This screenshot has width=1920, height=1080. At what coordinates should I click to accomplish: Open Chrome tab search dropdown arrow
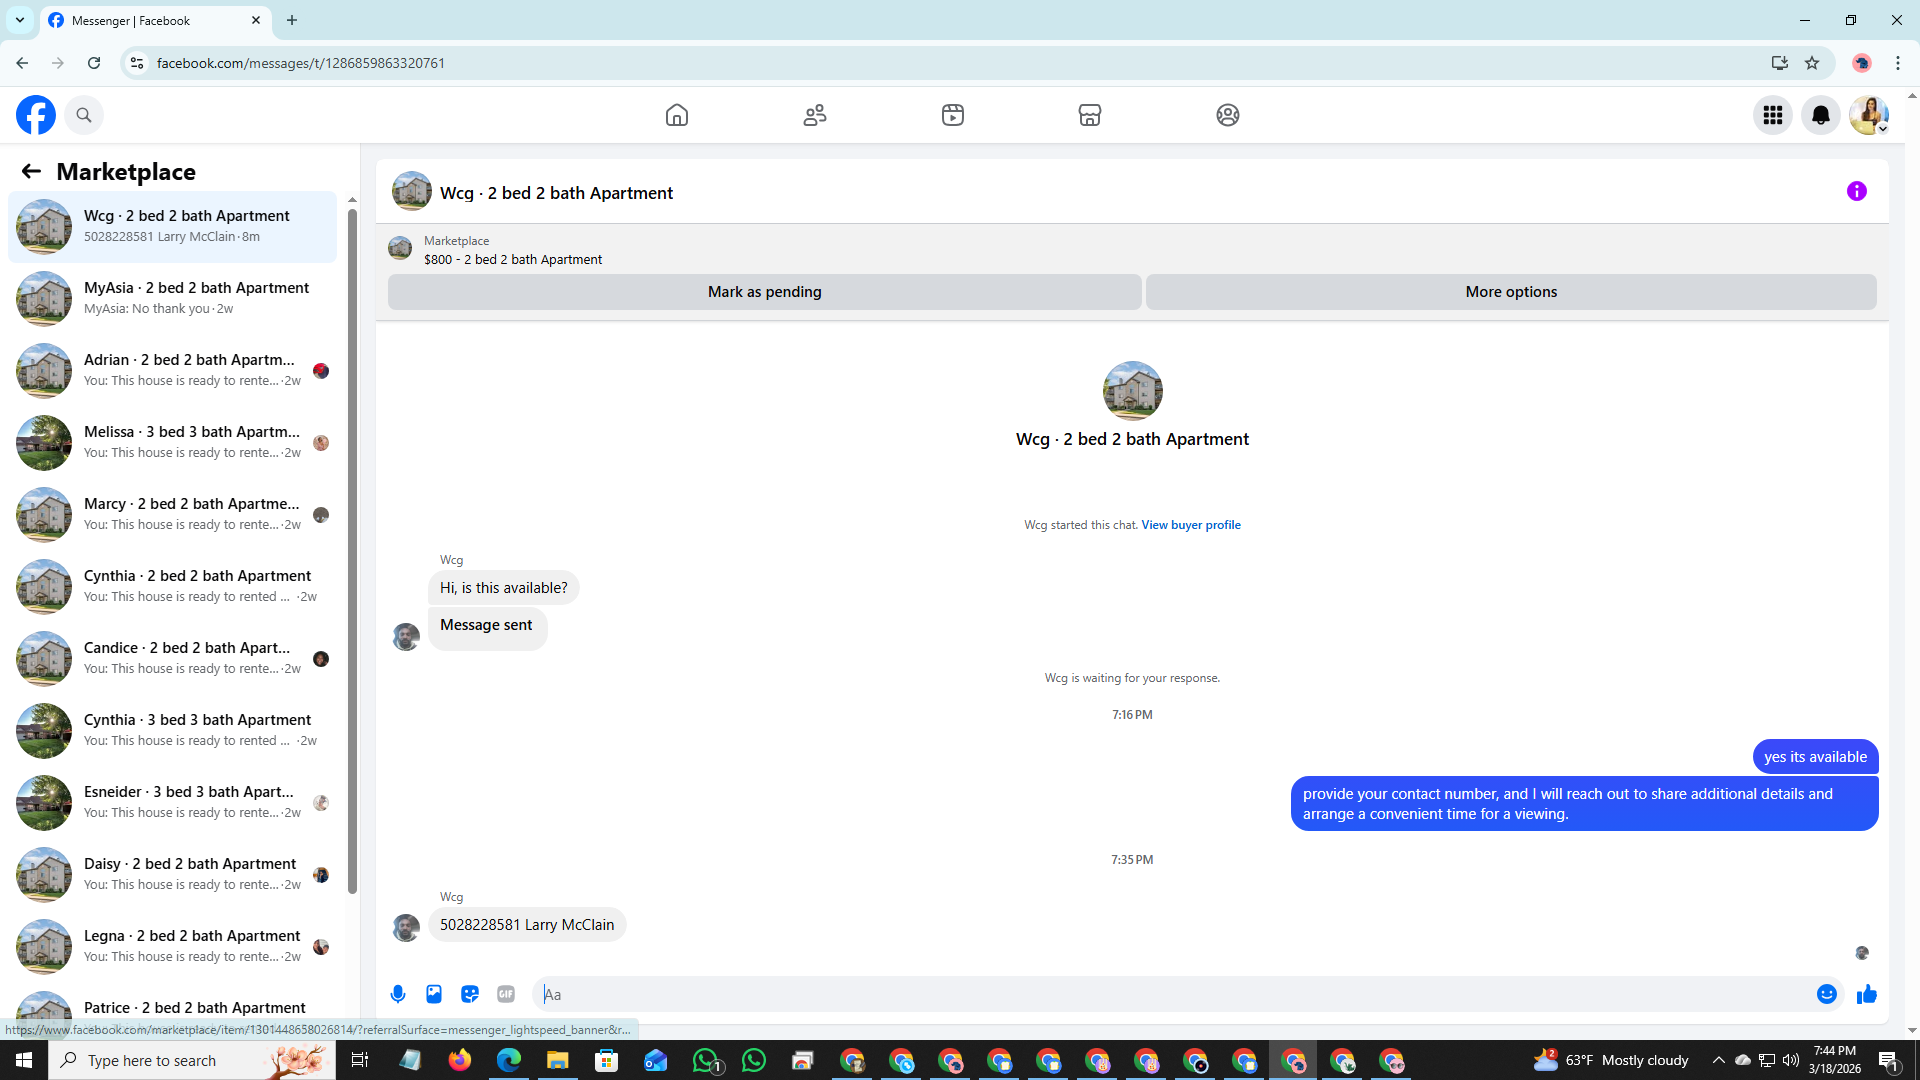click(x=19, y=20)
